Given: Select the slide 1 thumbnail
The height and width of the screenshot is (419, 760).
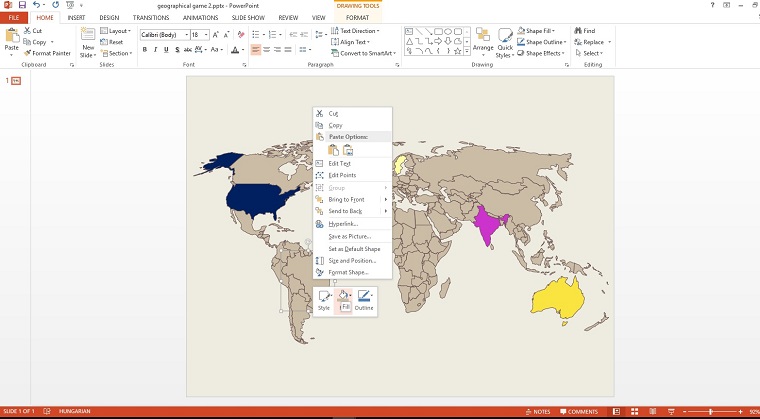Looking at the screenshot, I should click(16, 81).
